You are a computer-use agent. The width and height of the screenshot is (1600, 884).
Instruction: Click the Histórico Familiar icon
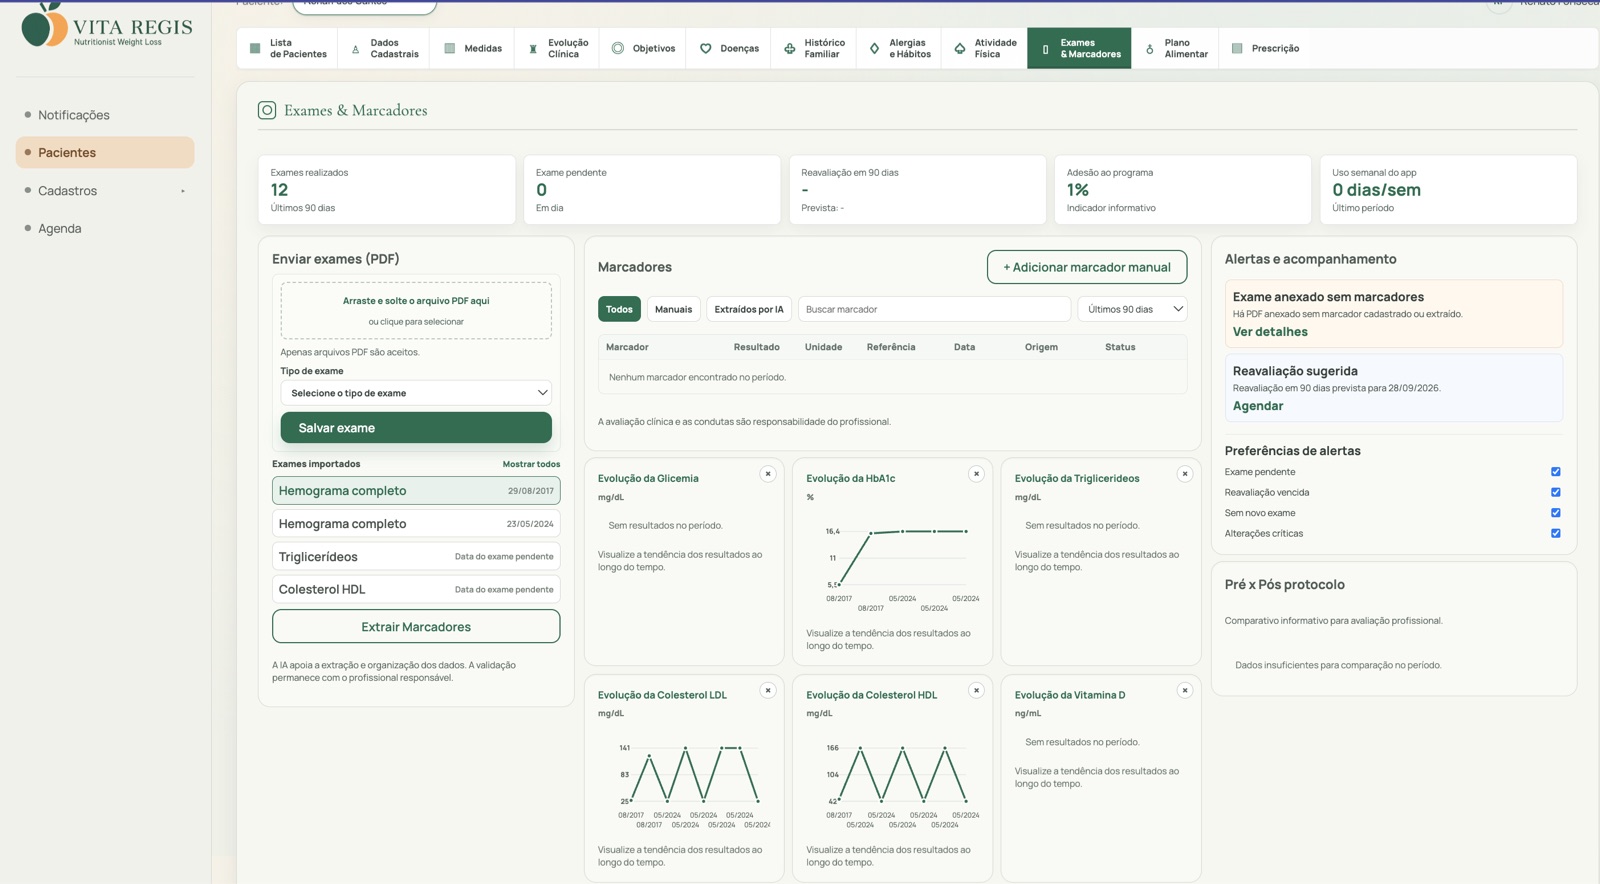790,48
